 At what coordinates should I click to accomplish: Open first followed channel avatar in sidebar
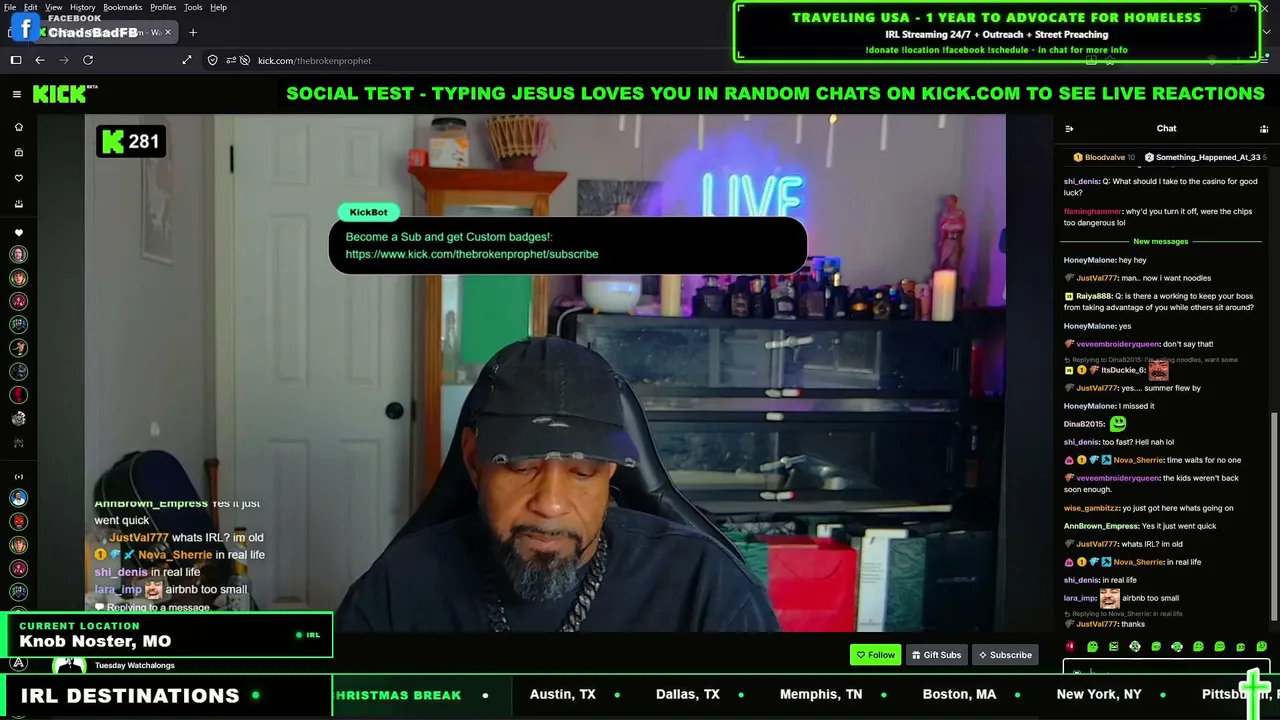18,255
